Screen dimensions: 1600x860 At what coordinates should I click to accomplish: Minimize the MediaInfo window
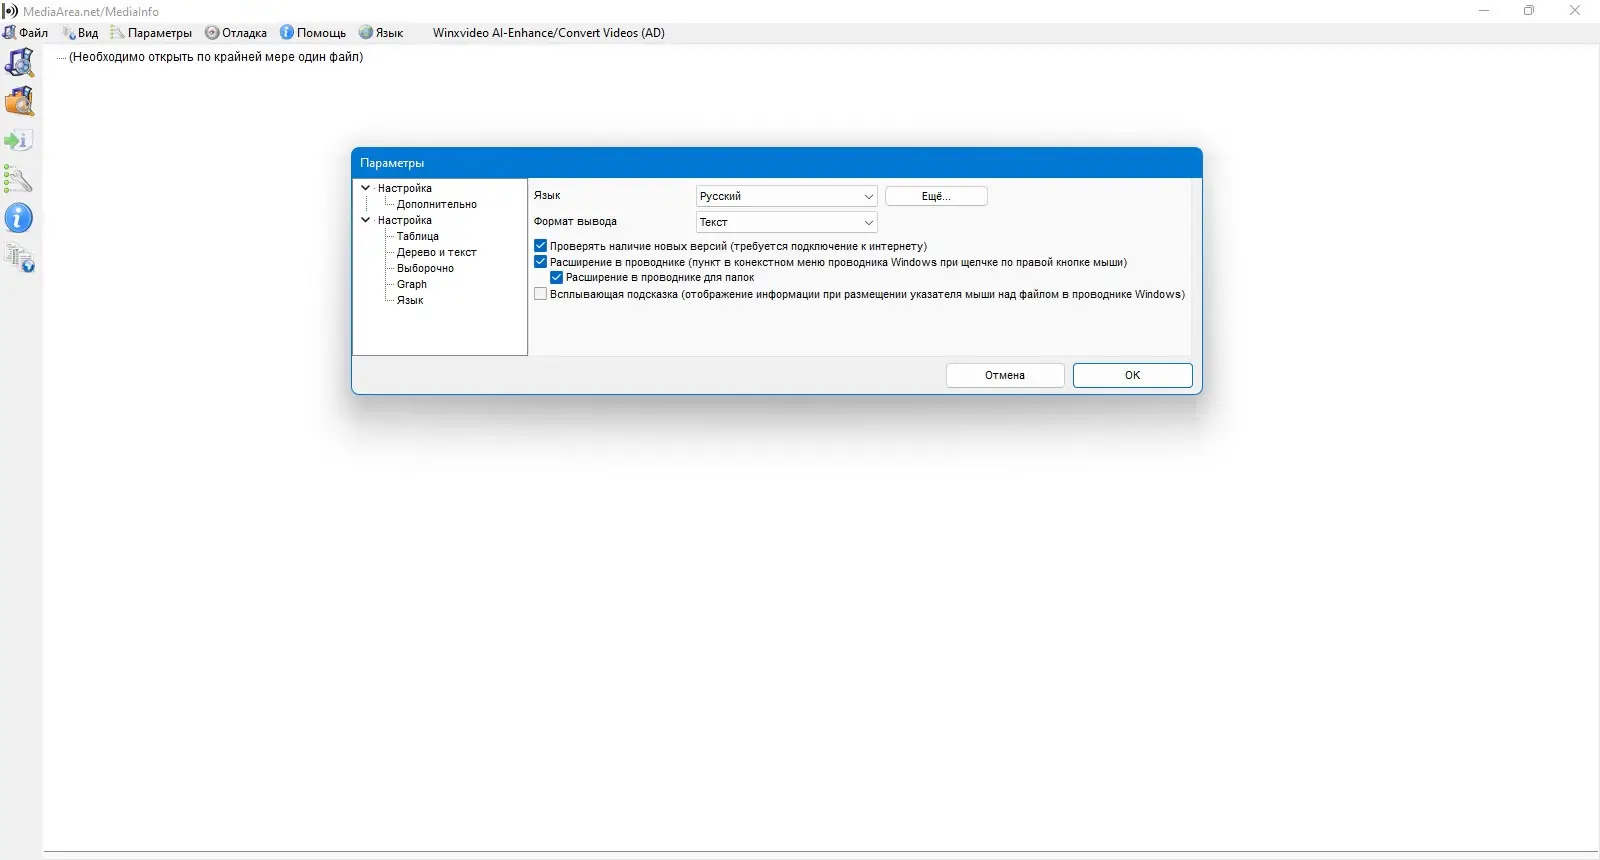point(1484,11)
